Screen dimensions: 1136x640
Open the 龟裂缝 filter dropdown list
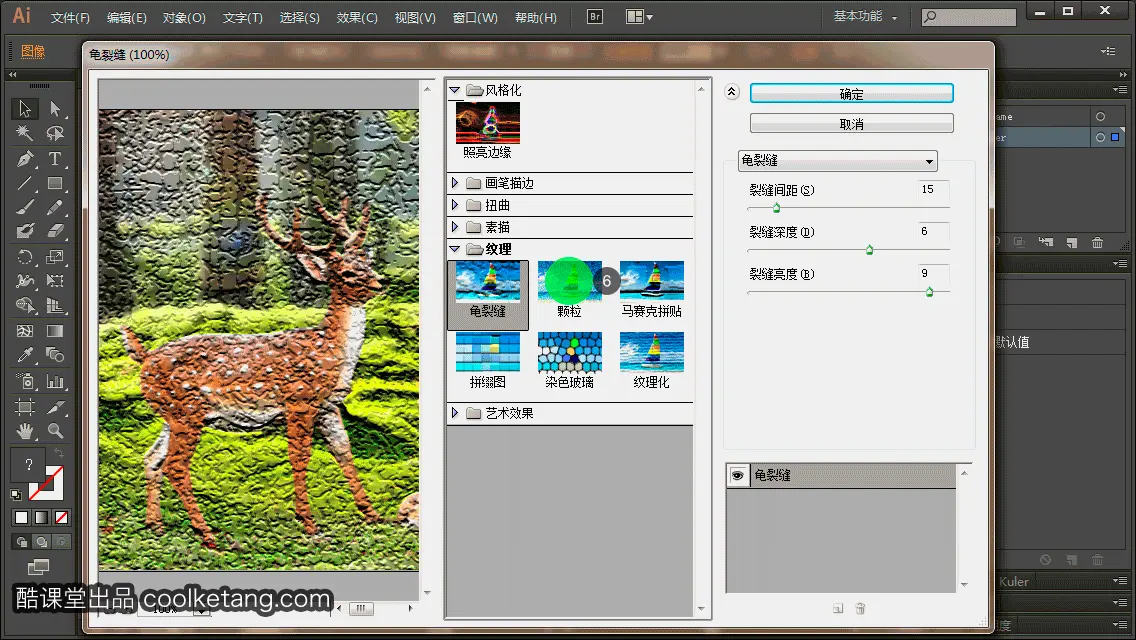pos(838,161)
